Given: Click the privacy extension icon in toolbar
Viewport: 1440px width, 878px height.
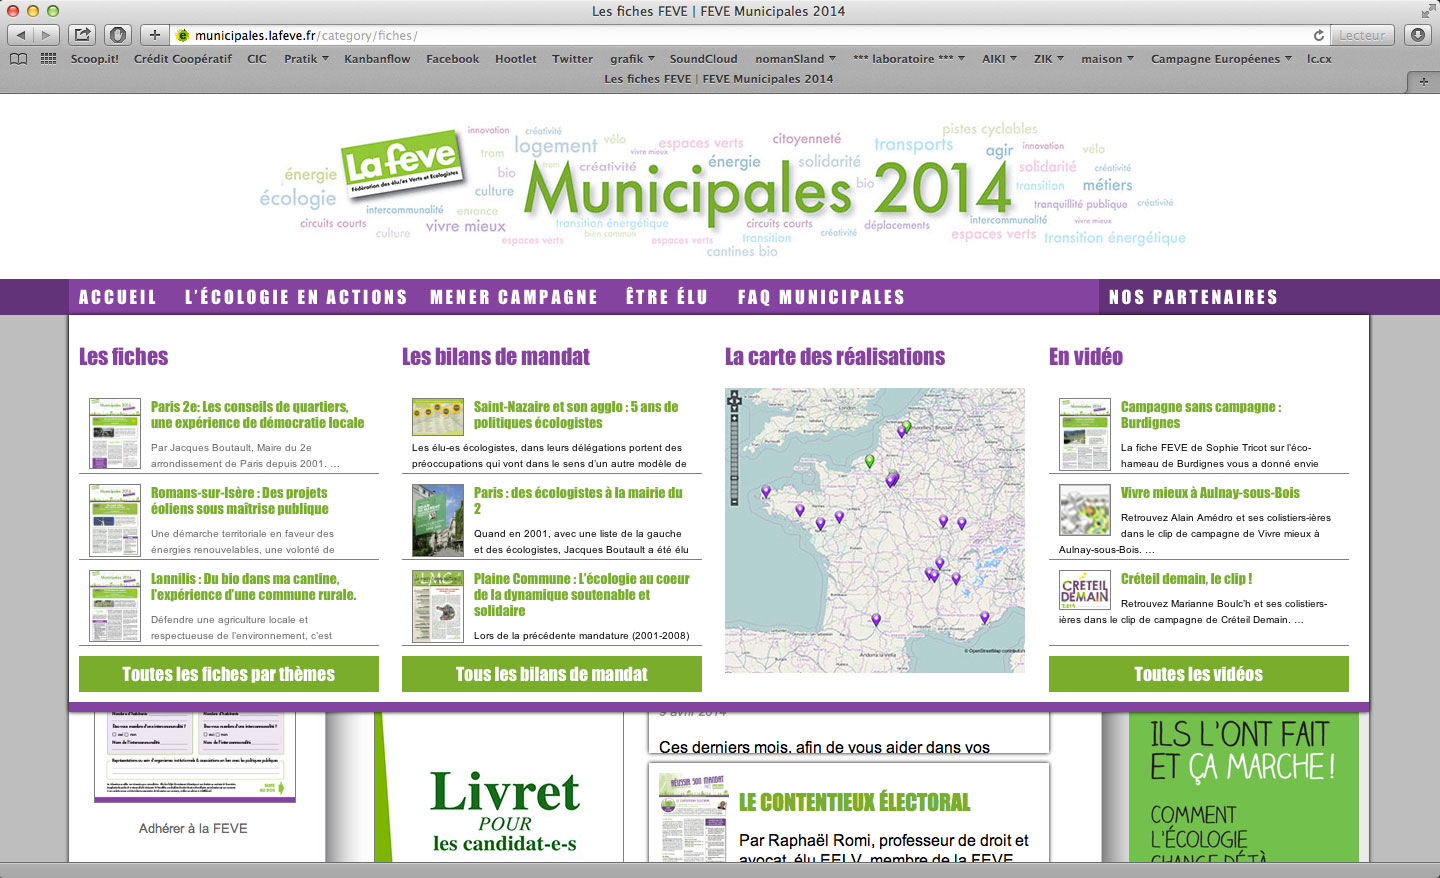Looking at the screenshot, I should pyautogui.click(x=118, y=35).
